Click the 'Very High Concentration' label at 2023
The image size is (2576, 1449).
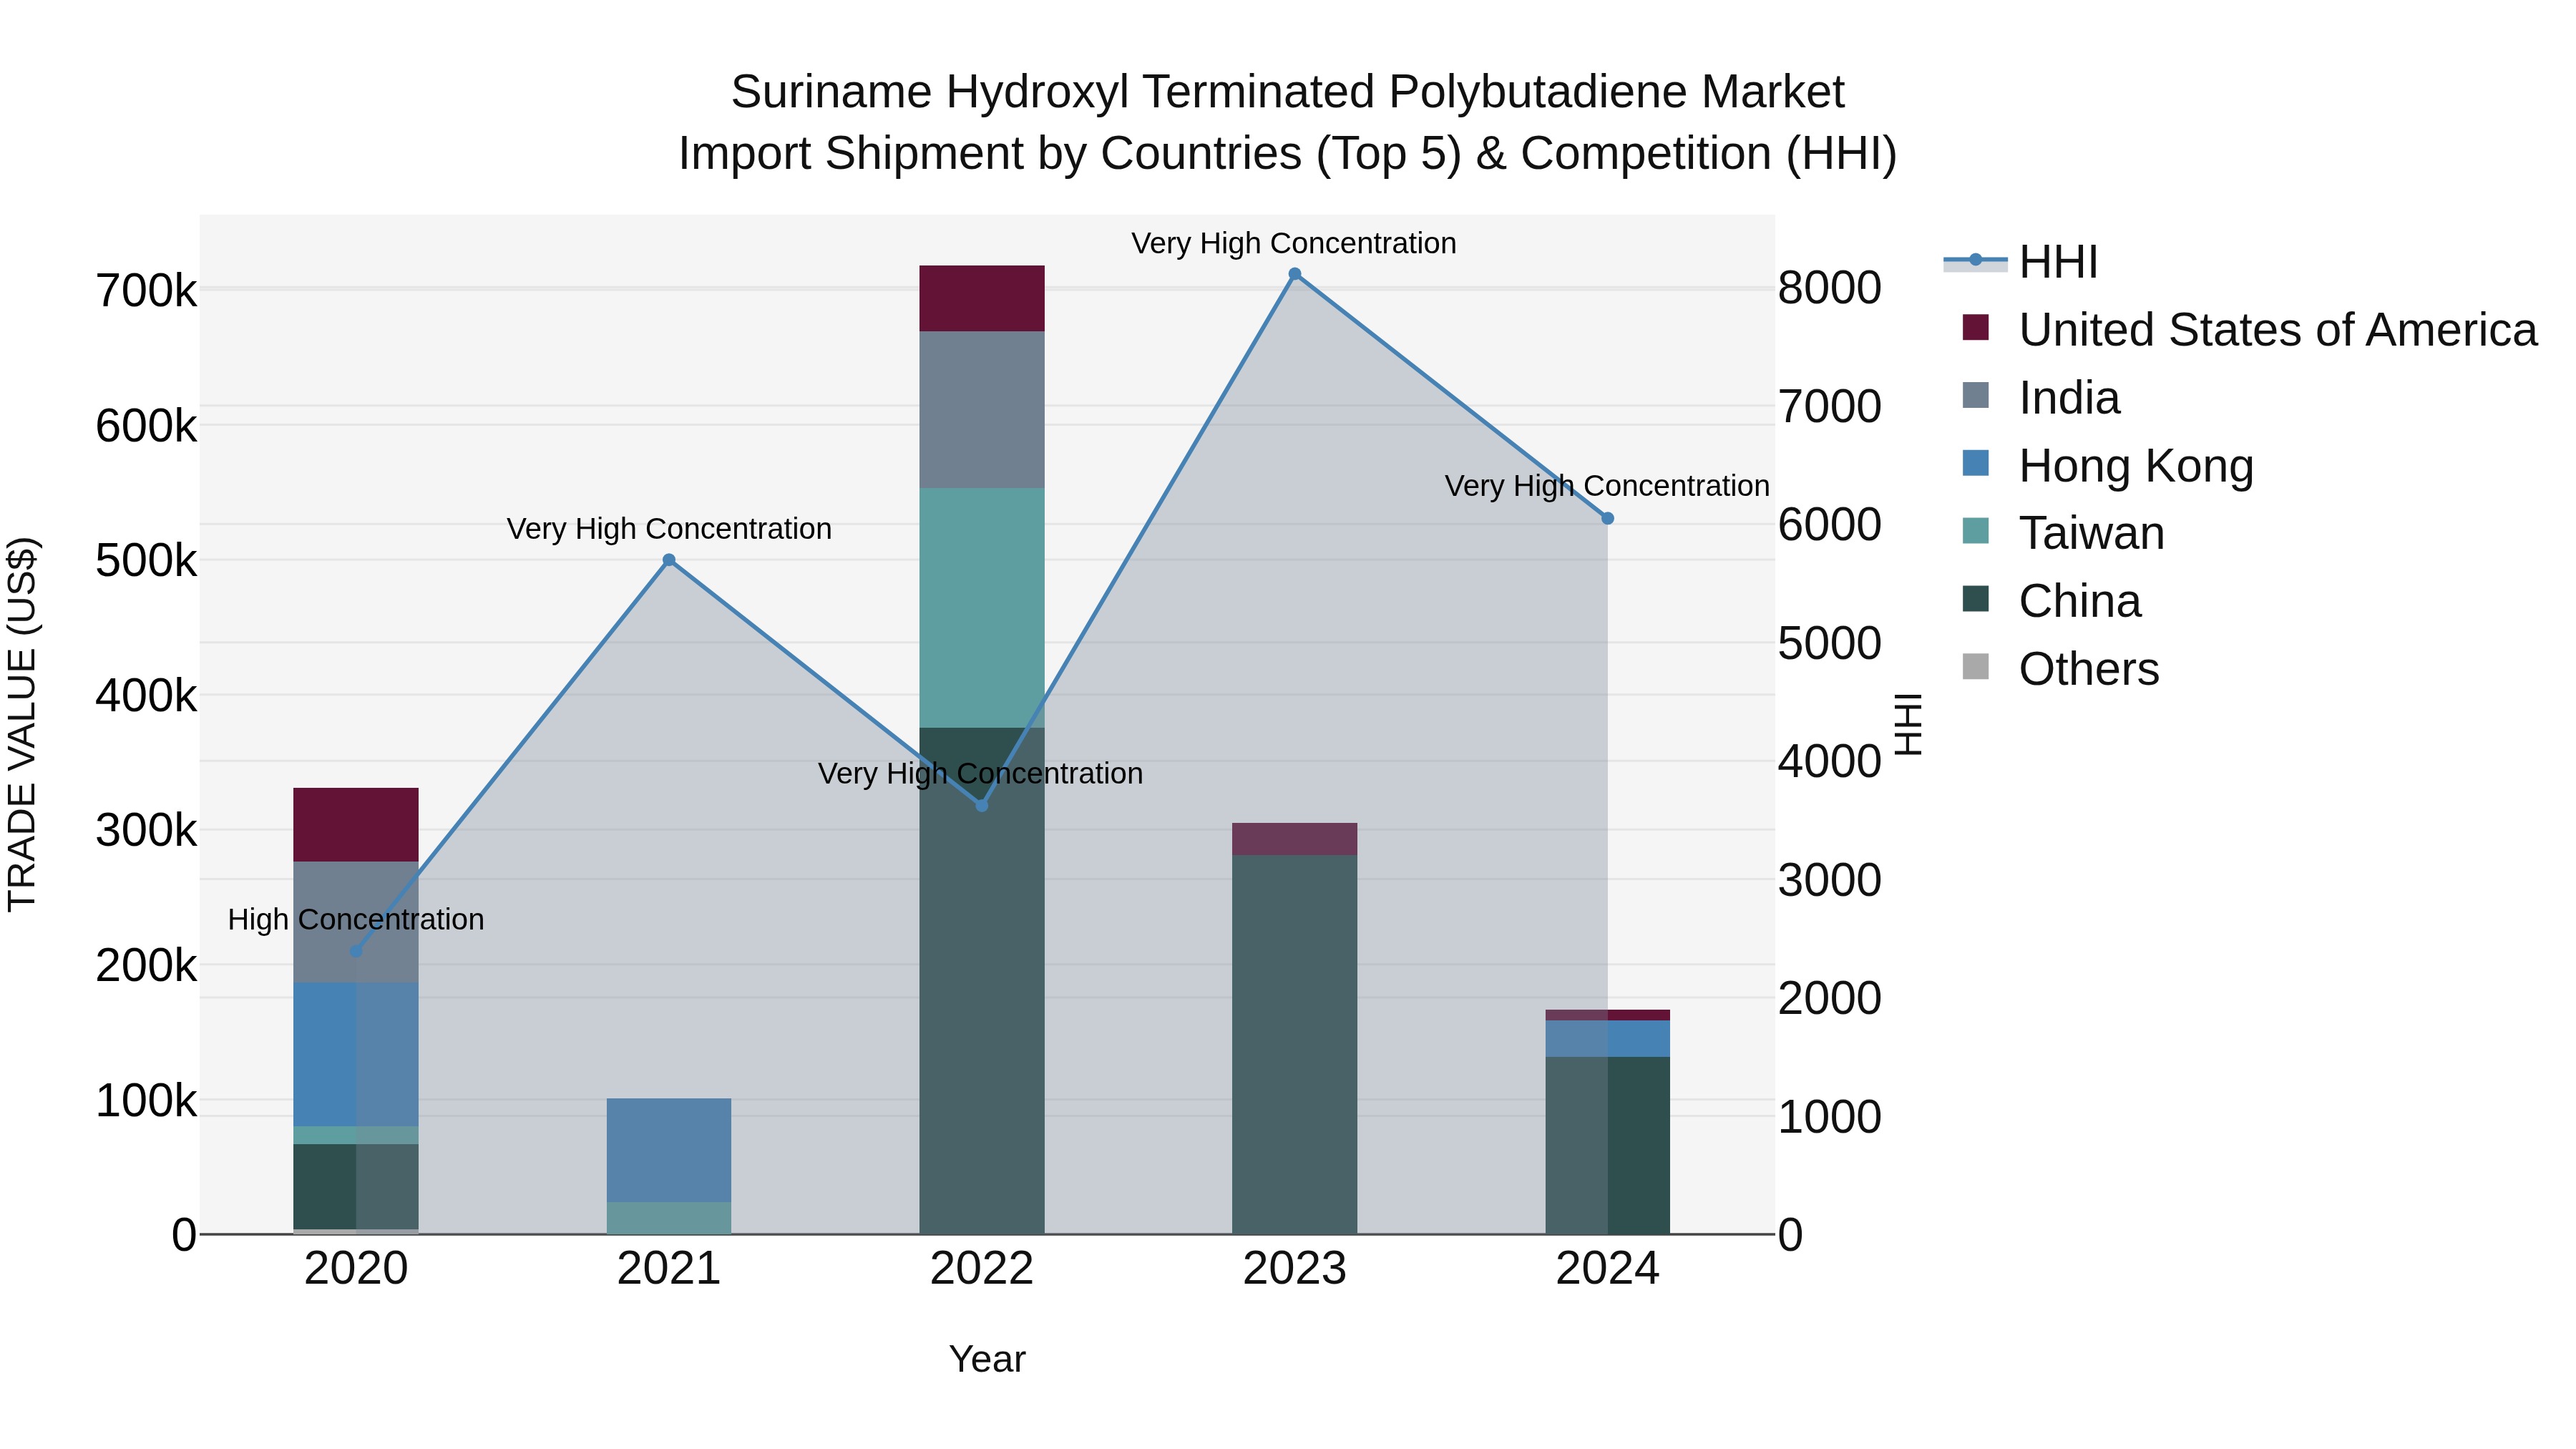coord(1294,244)
